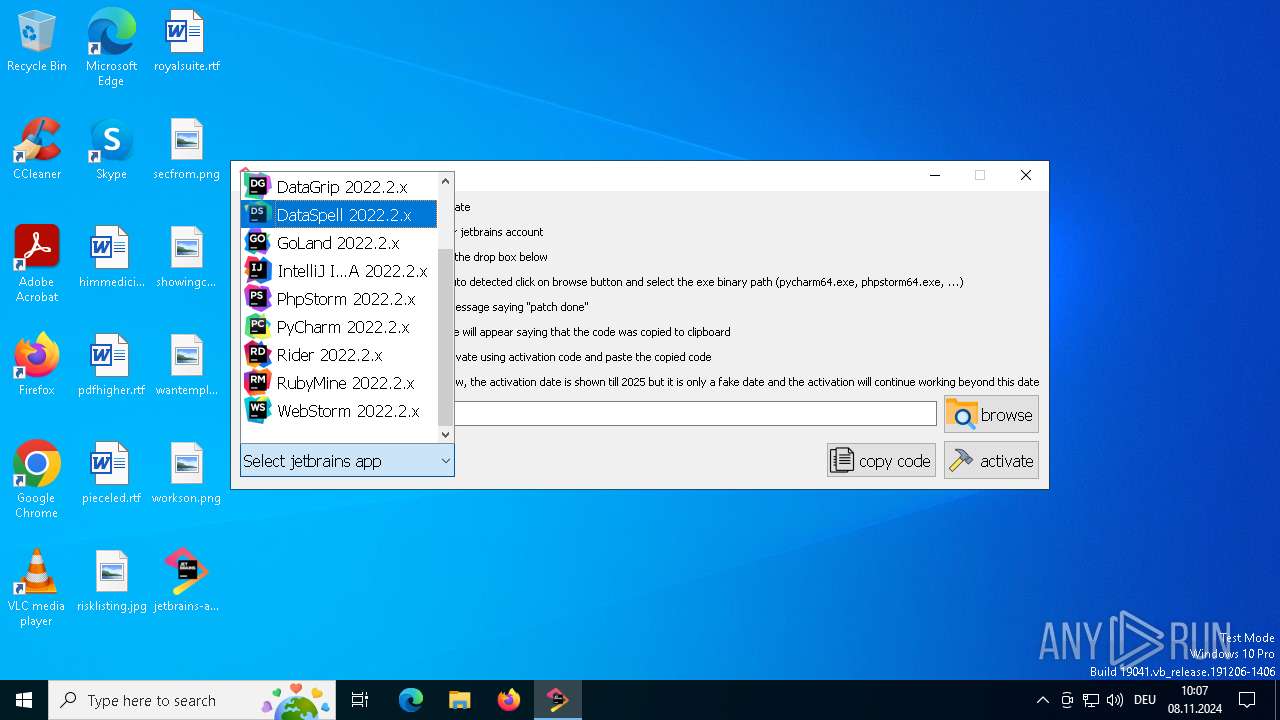This screenshot has height=720, width=1280.
Task: Open Edge from the taskbar
Action: point(411,700)
